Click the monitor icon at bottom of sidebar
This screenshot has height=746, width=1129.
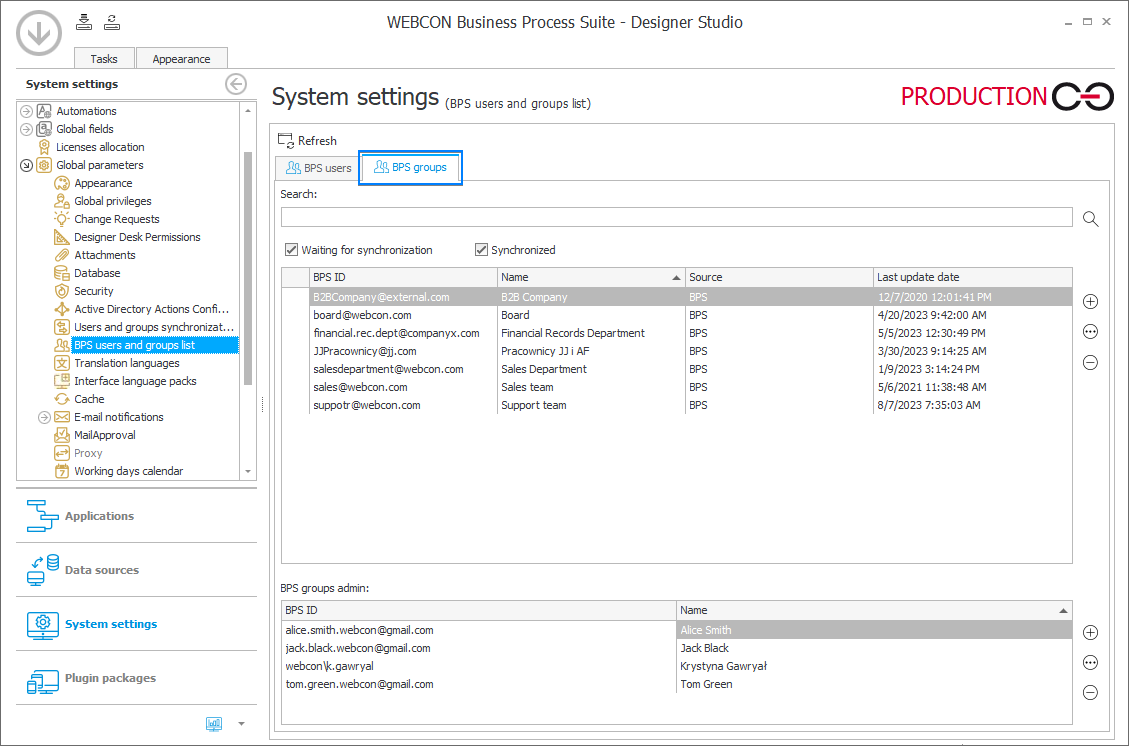tap(214, 724)
